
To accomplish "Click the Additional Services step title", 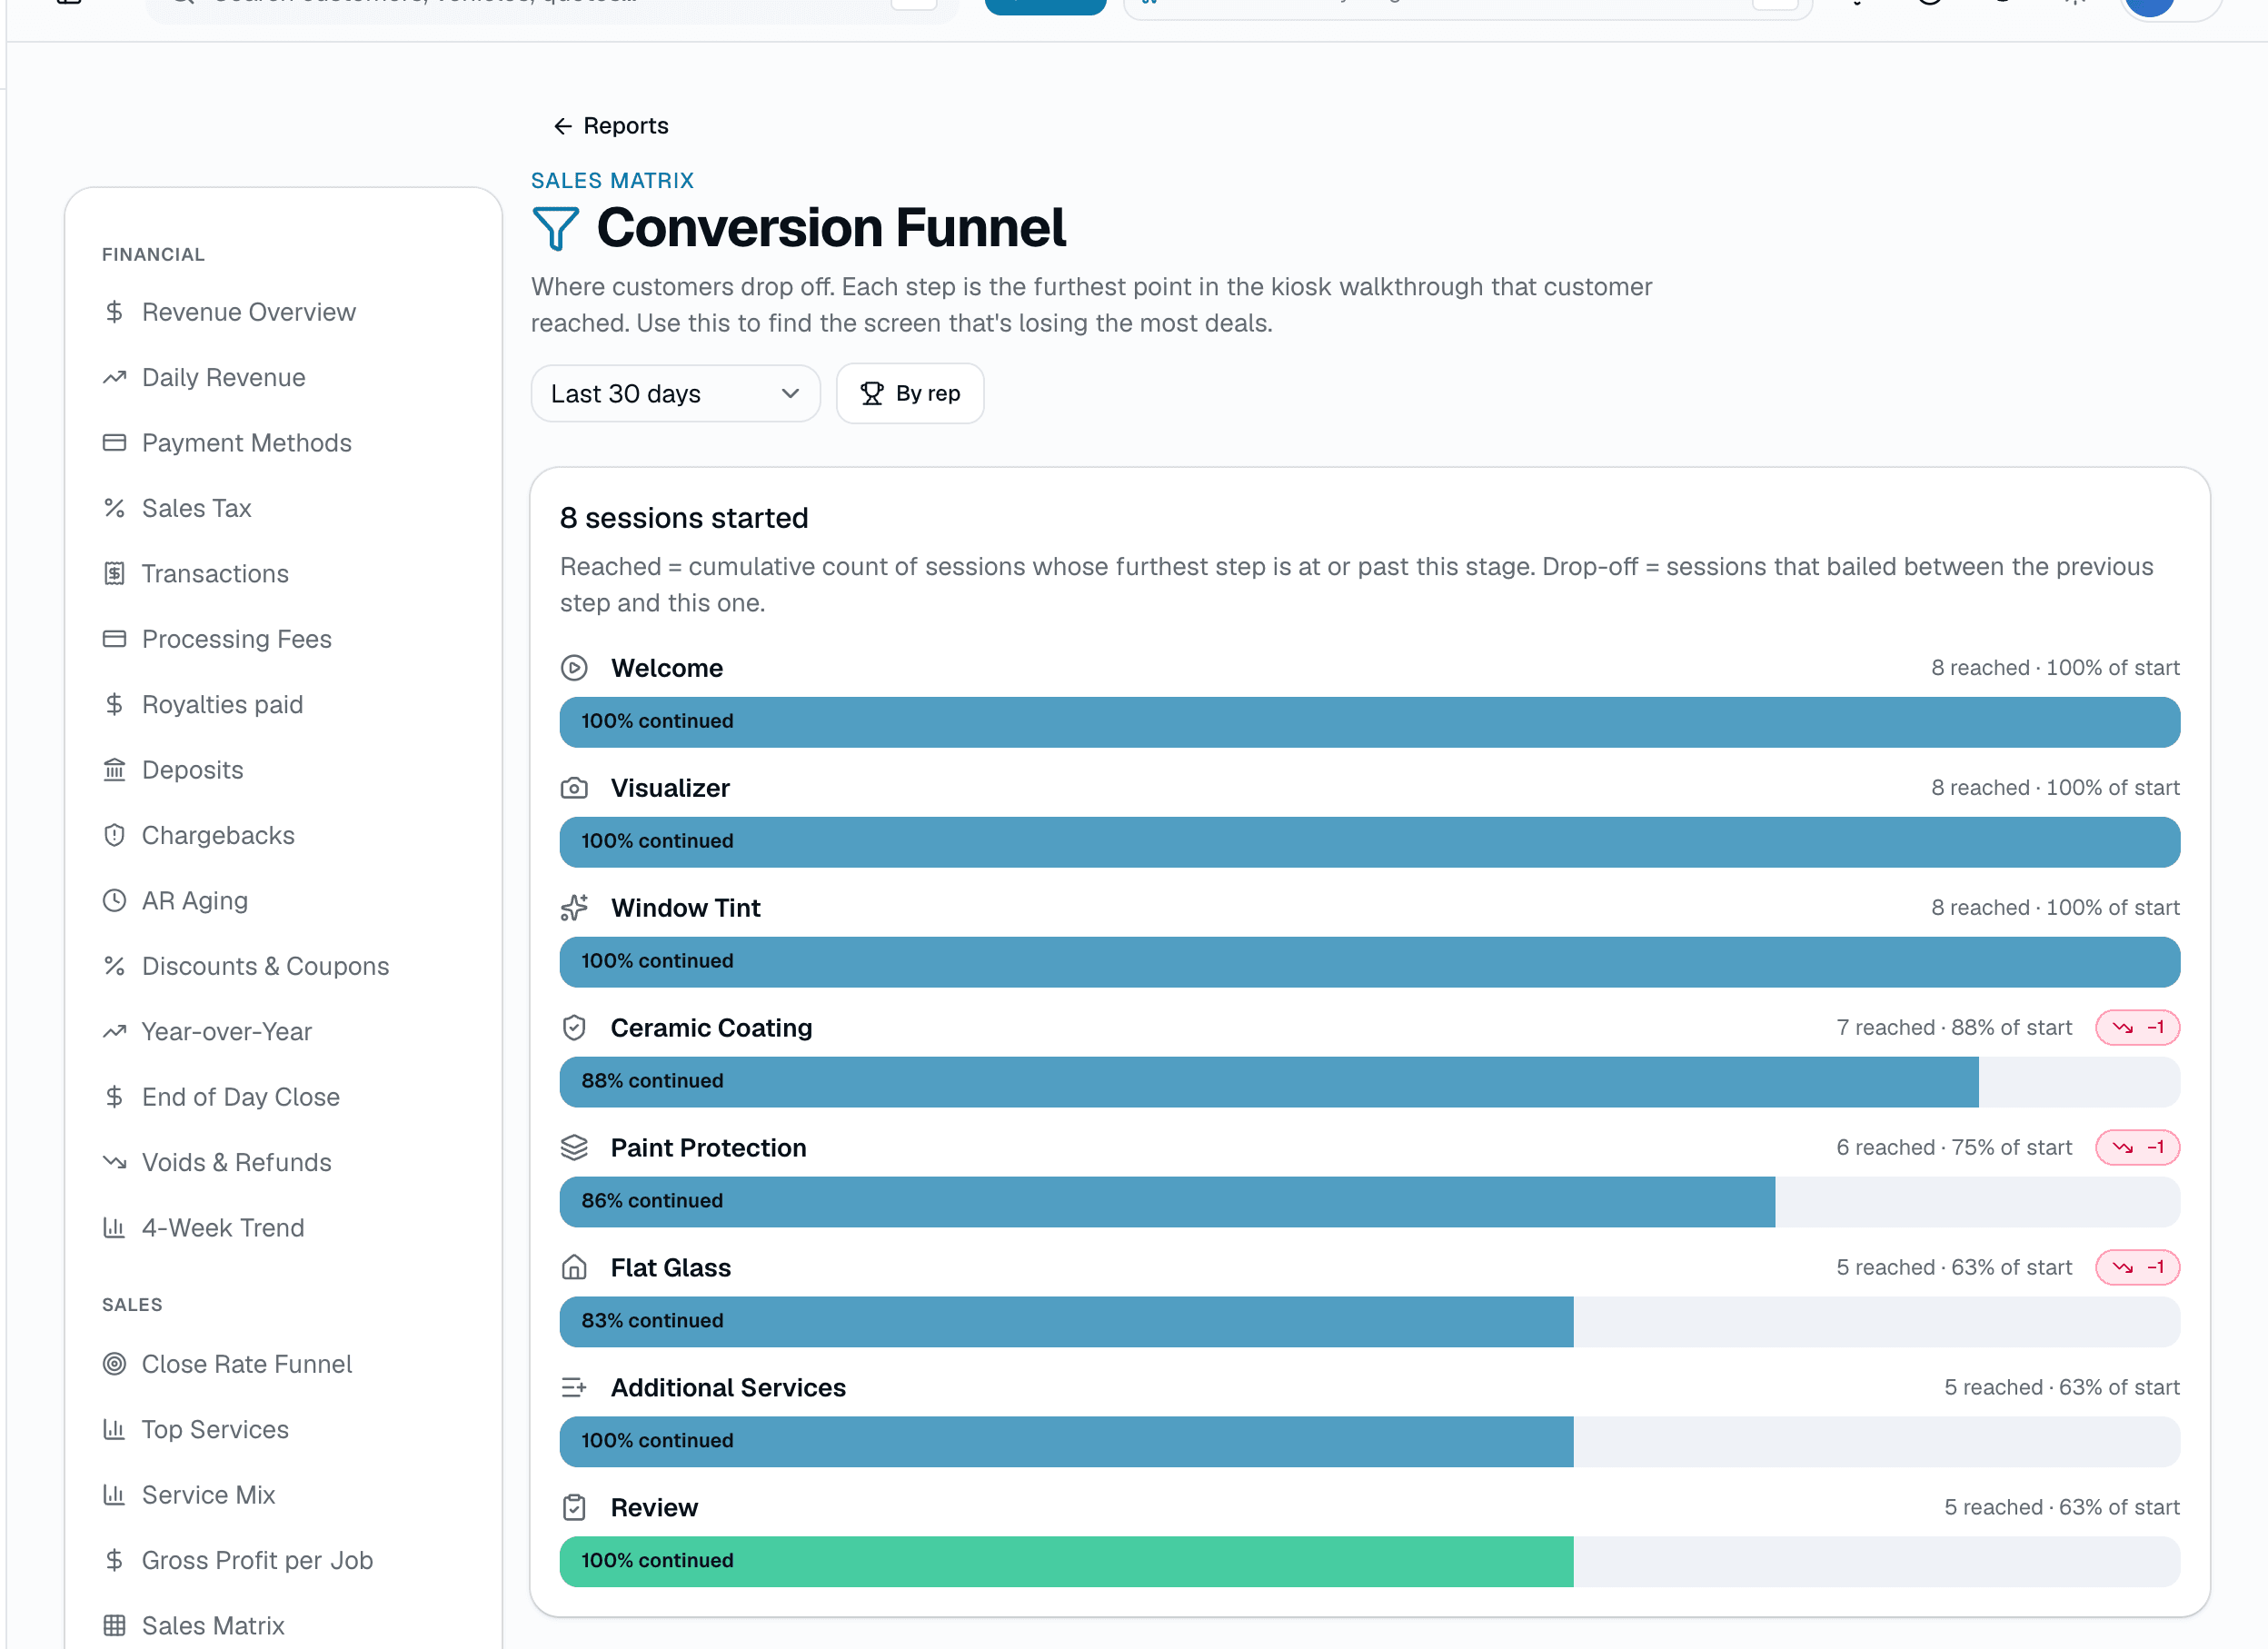I will pos(728,1388).
